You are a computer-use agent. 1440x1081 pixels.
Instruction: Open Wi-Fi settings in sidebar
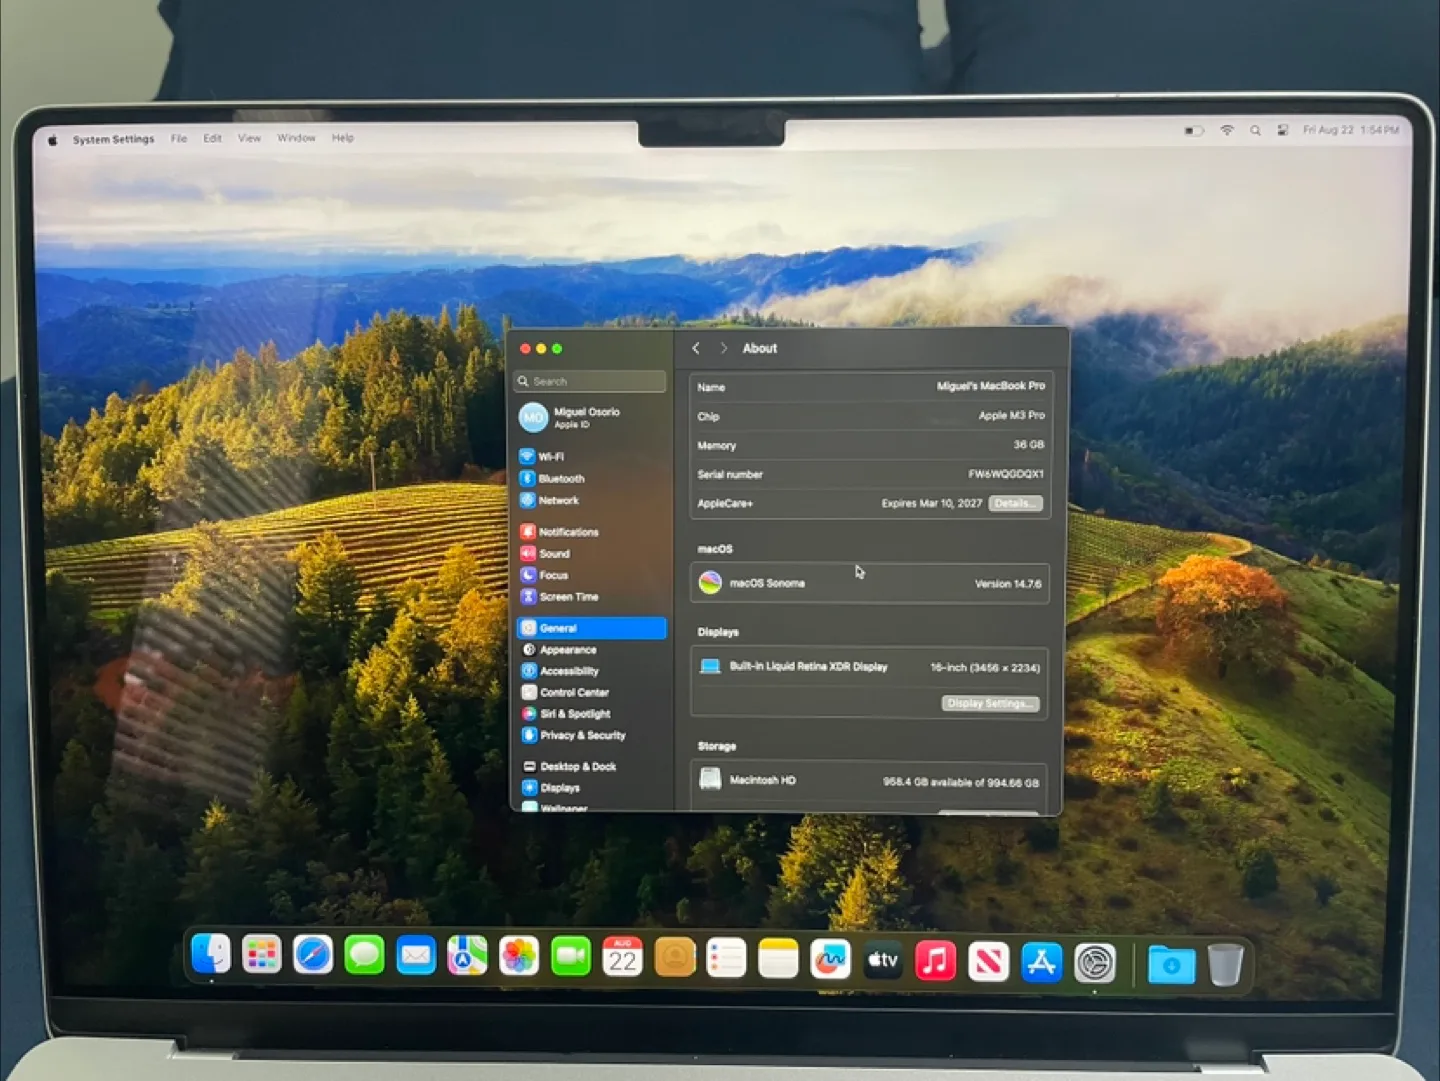point(550,457)
